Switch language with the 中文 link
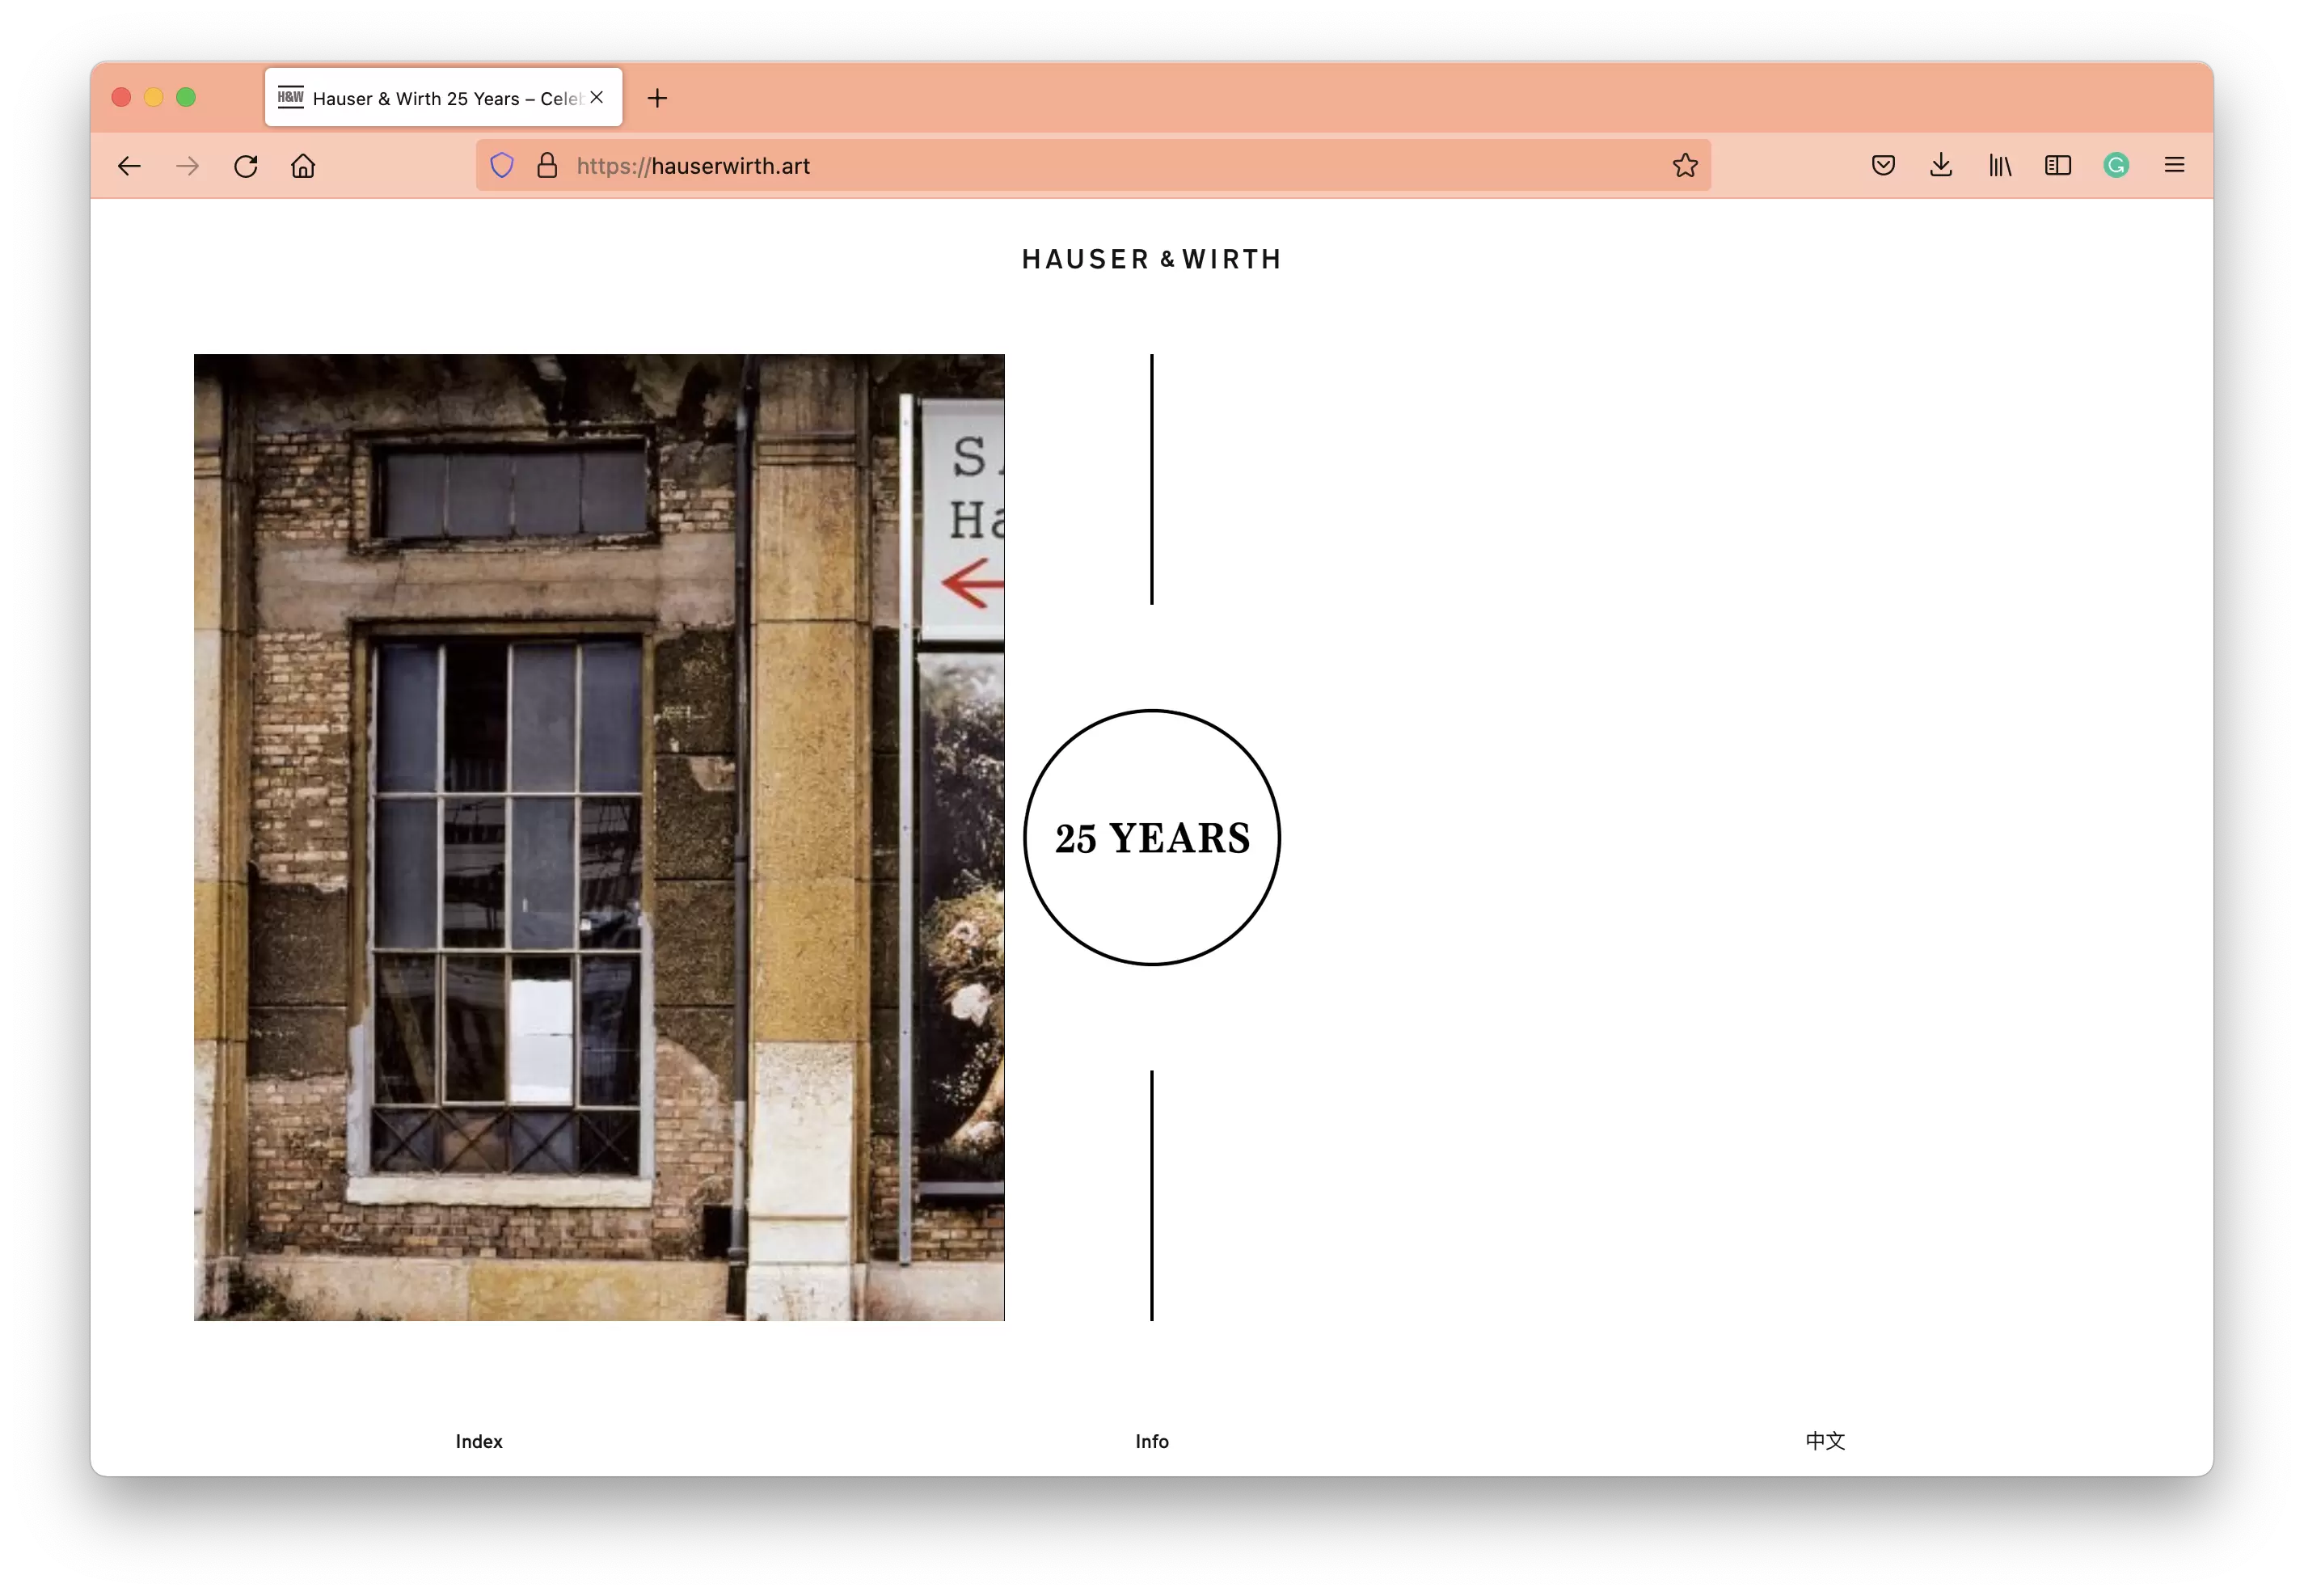This screenshot has height=1596, width=2304. [x=1825, y=1441]
